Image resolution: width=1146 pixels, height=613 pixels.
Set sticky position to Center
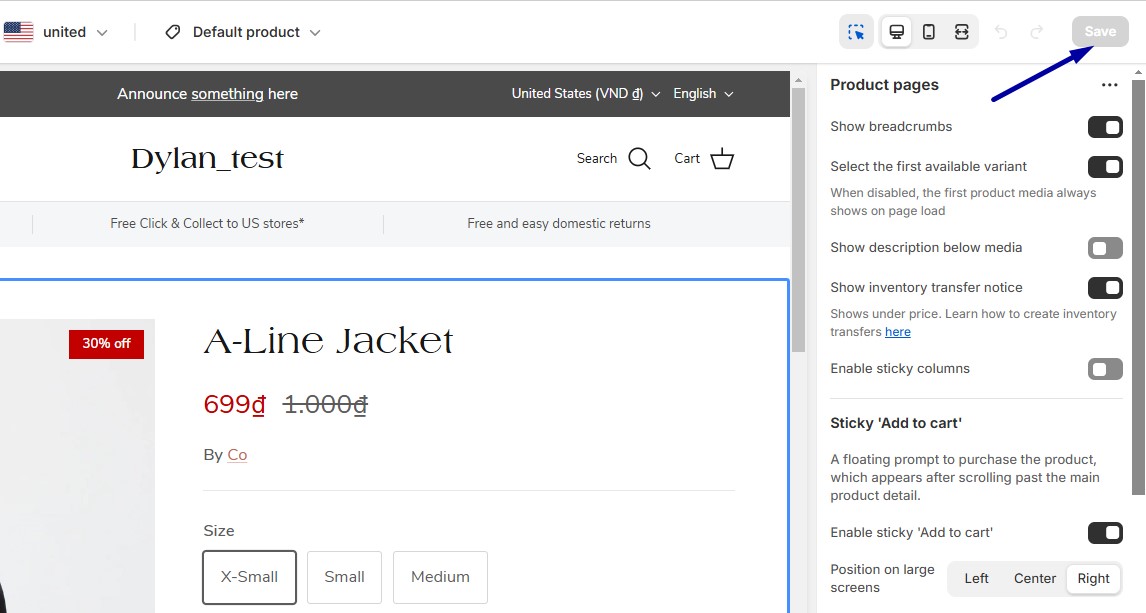1034,579
